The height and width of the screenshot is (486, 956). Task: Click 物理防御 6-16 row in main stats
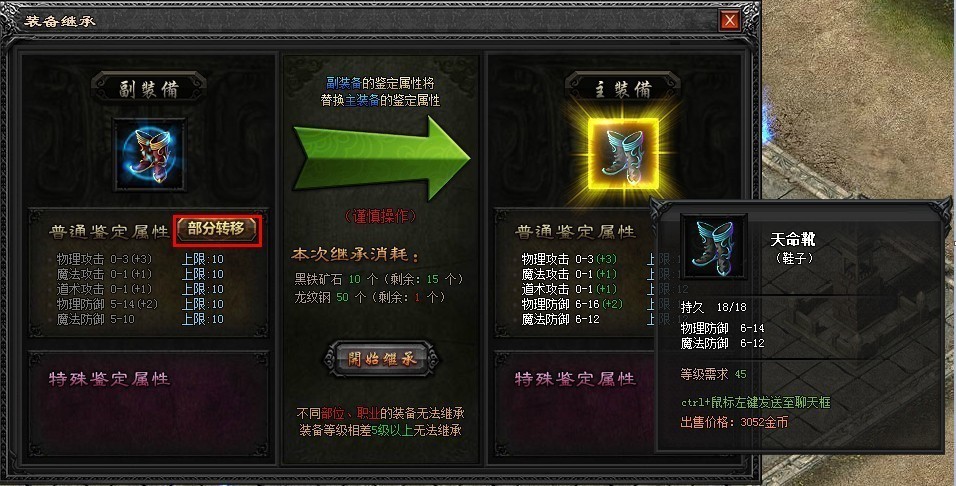pyautogui.click(x=572, y=304)
